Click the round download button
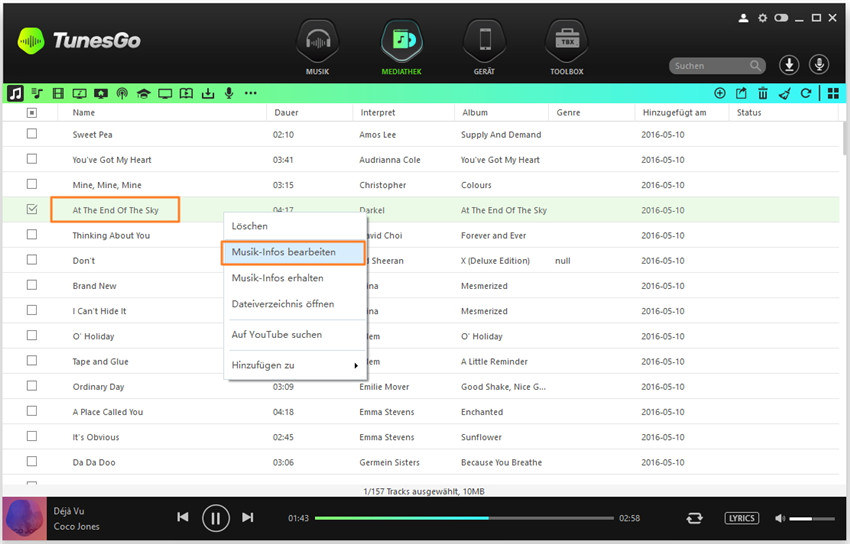Image resolution: width=850 pixels, height=544 pixels. pyautogui.click(x=789, y=65)
